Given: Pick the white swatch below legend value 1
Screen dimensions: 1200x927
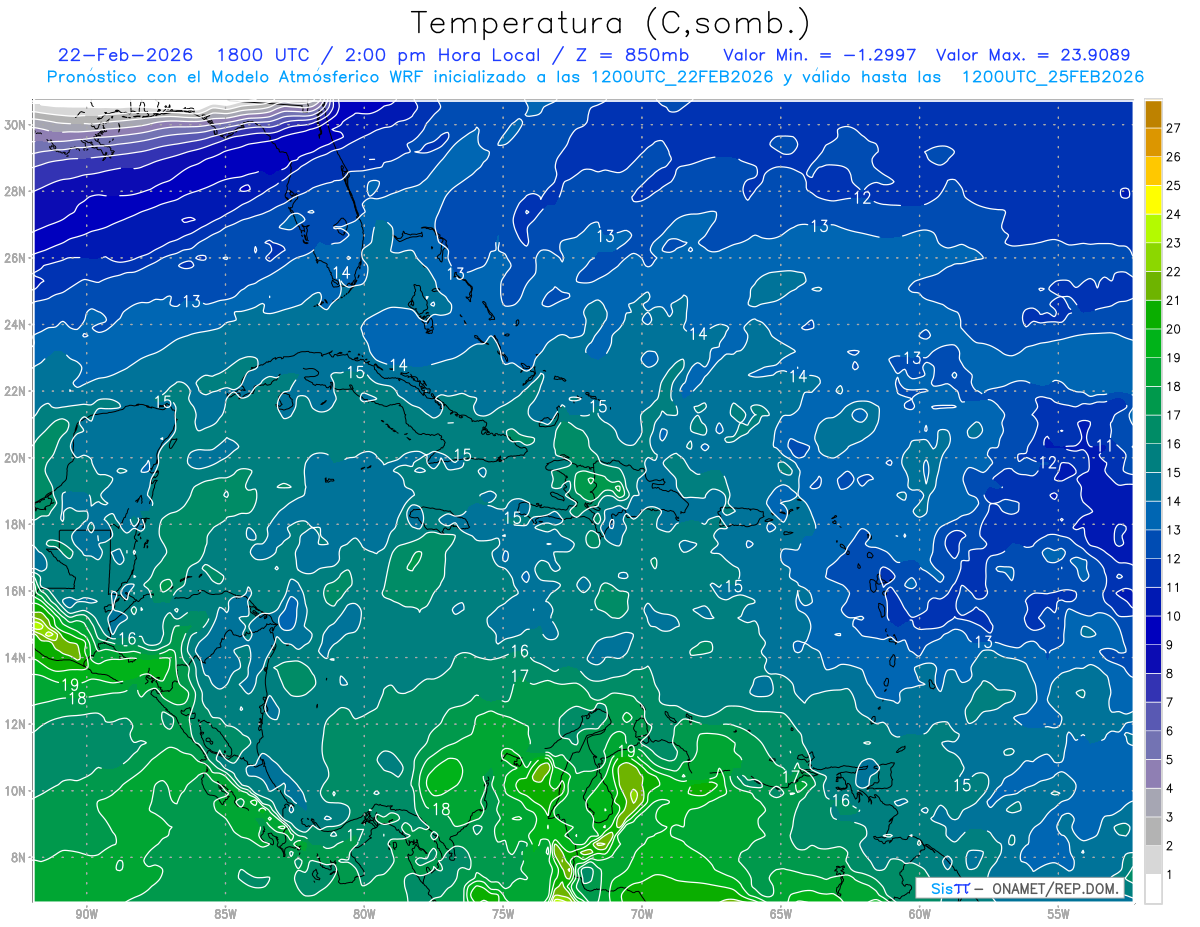Looking at the screenshot, I should pos(1153,889).
